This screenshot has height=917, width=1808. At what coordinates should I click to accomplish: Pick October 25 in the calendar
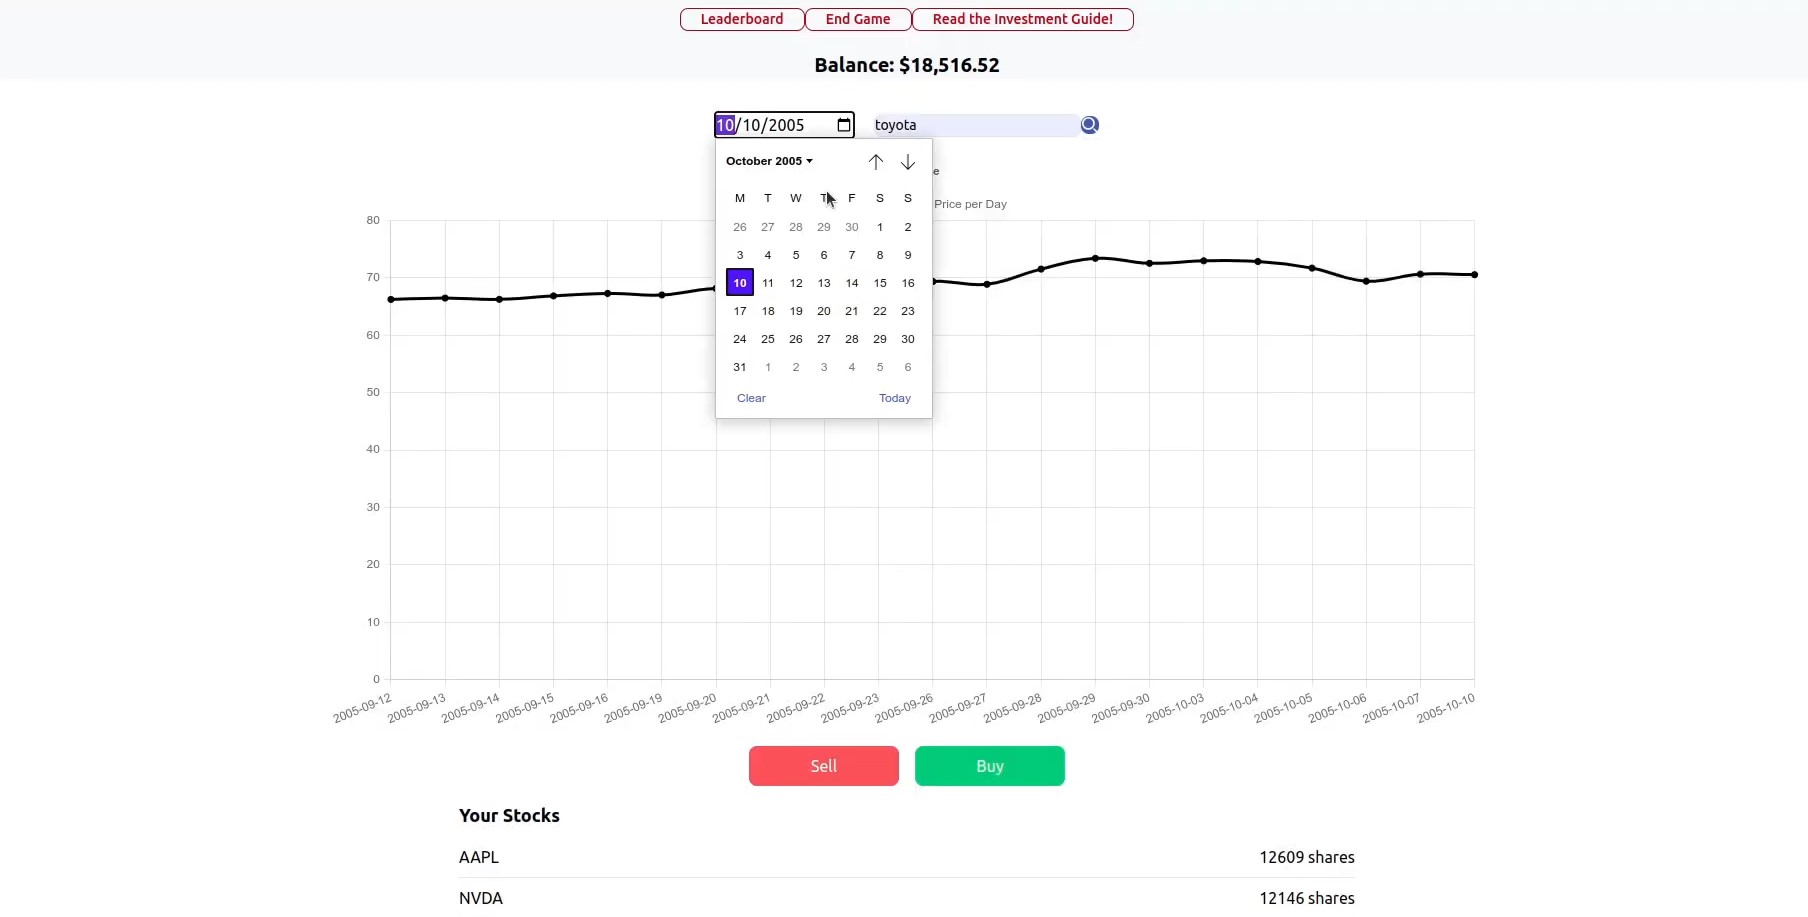[768, 339]
